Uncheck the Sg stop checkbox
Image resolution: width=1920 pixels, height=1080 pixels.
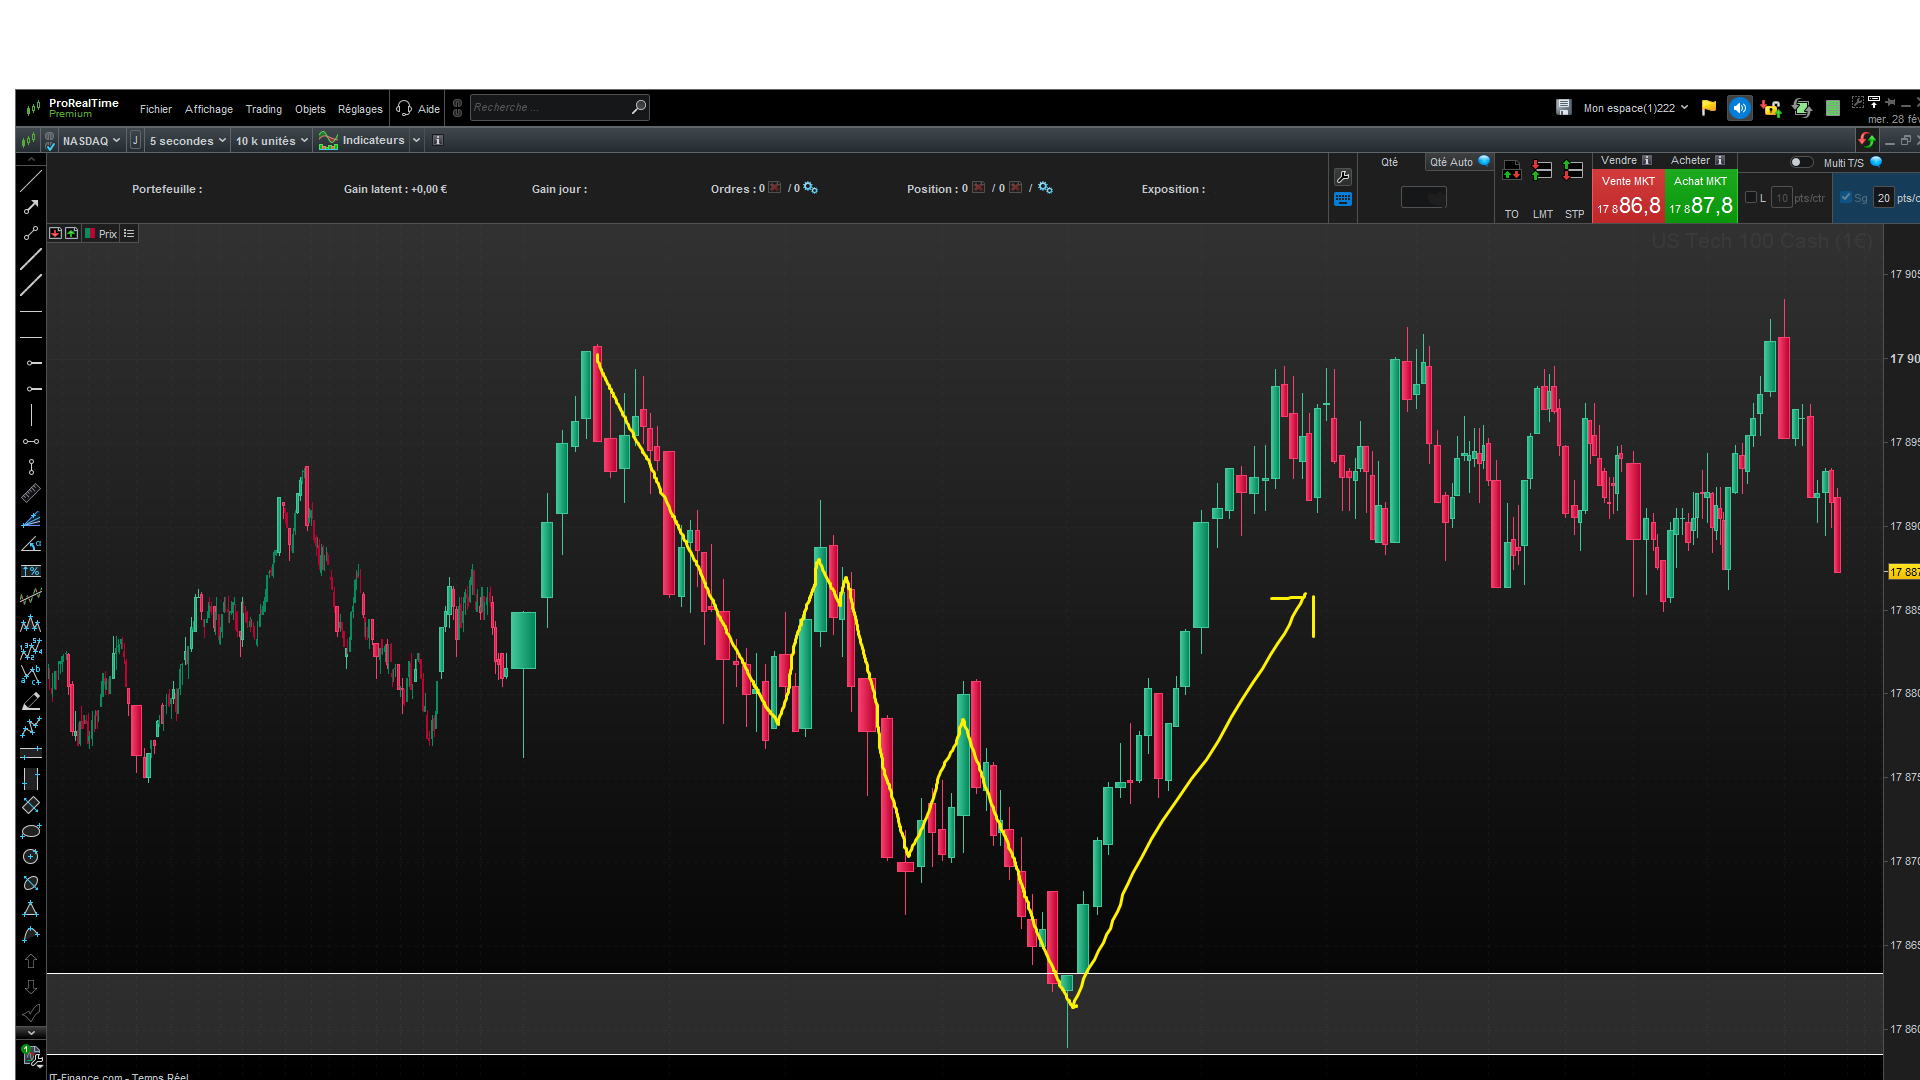pyautogui.click(x=1846, y=197)
